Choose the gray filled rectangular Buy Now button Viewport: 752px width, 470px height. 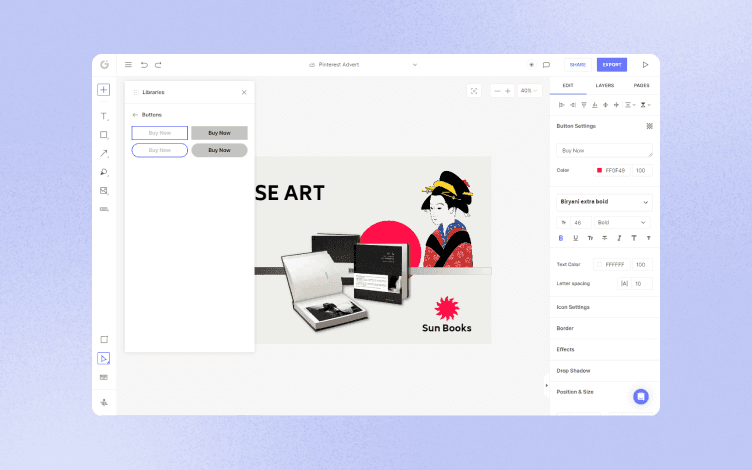[220, 133]
